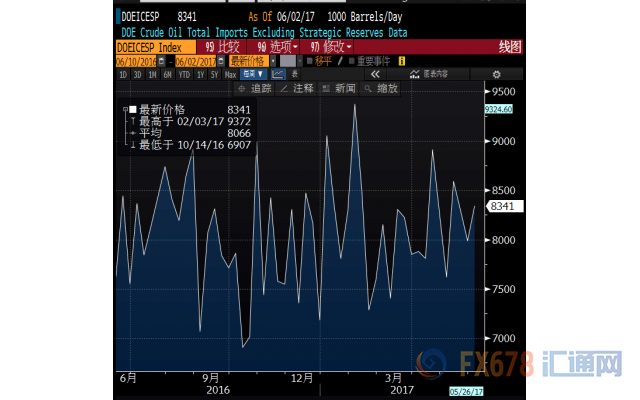Screen dimensions: 640x400
Task: Open chart settings gear icon
Action: click(496, 74)
